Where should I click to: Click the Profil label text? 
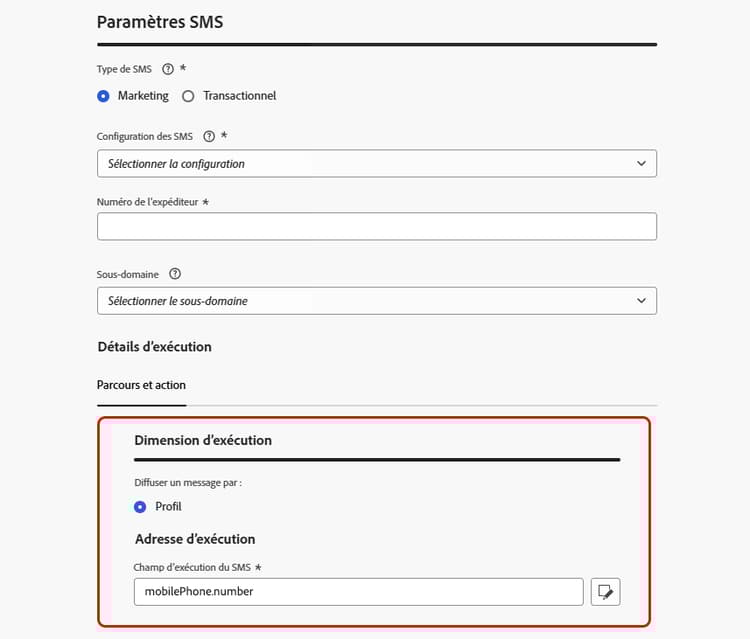tap(168, 507)
